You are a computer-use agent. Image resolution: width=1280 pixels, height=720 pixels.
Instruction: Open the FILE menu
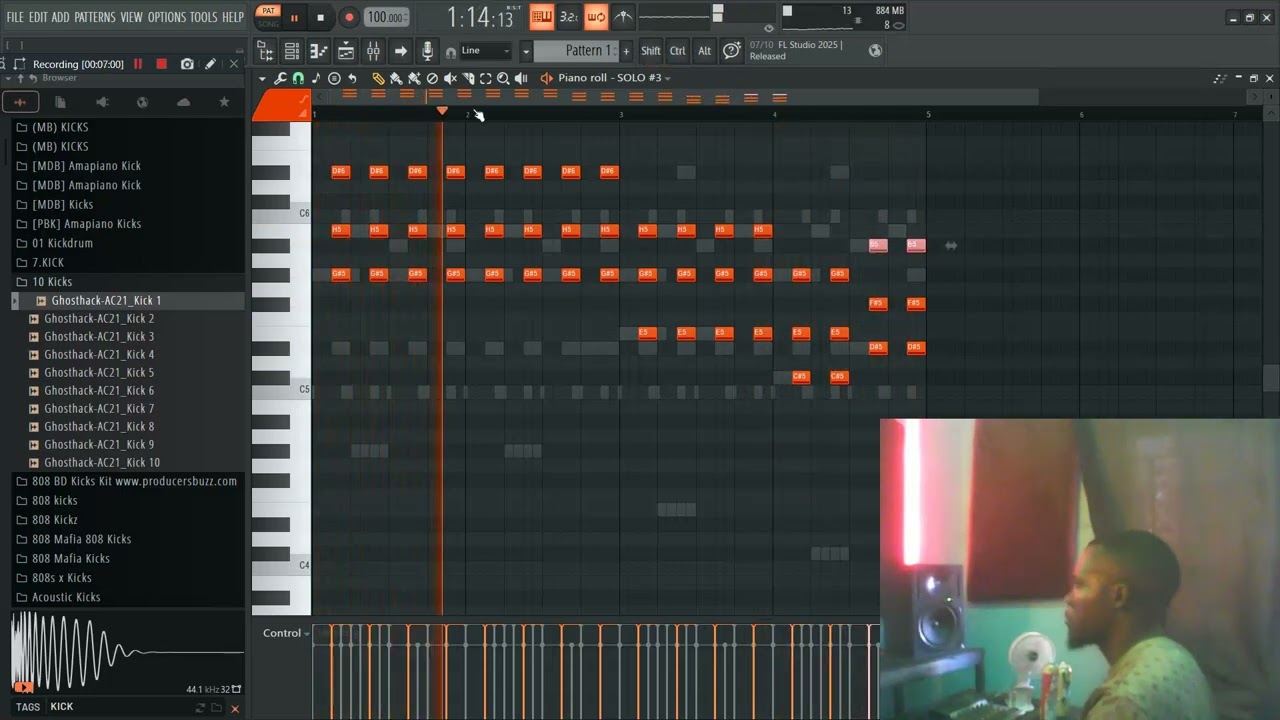click(15, 17)
